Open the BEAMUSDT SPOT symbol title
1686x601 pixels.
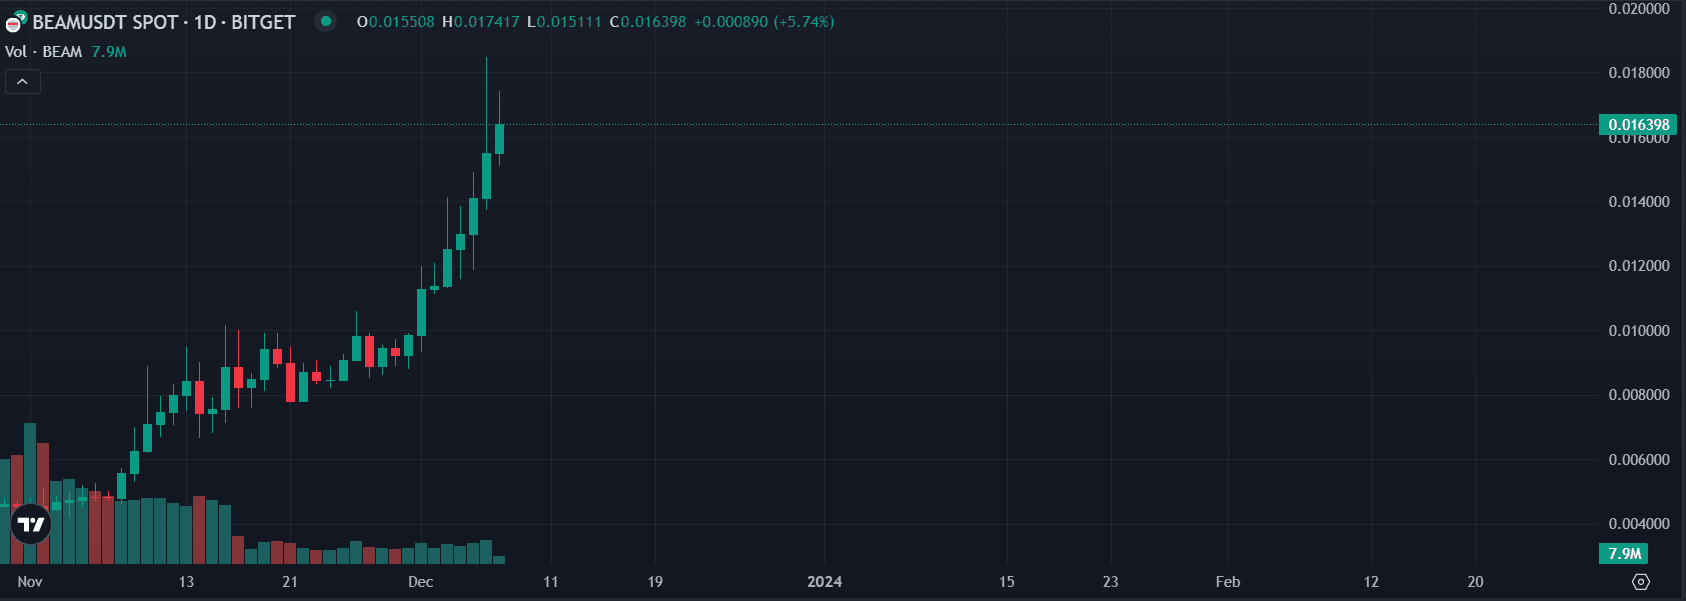coord(105,22)
